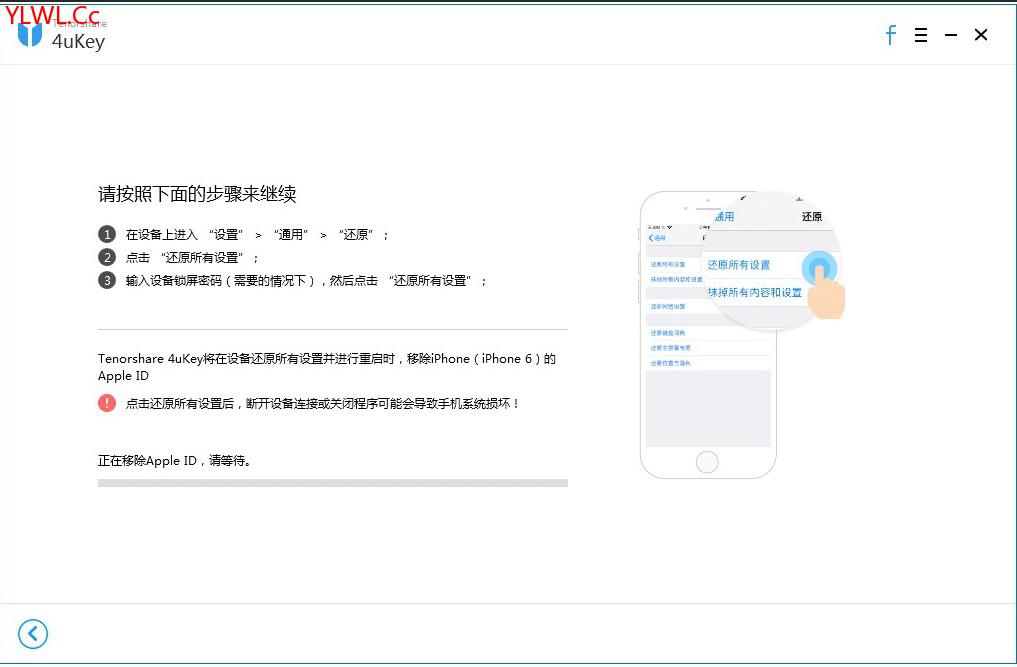Minimize the 4uKey window

[x=951, y=35]
